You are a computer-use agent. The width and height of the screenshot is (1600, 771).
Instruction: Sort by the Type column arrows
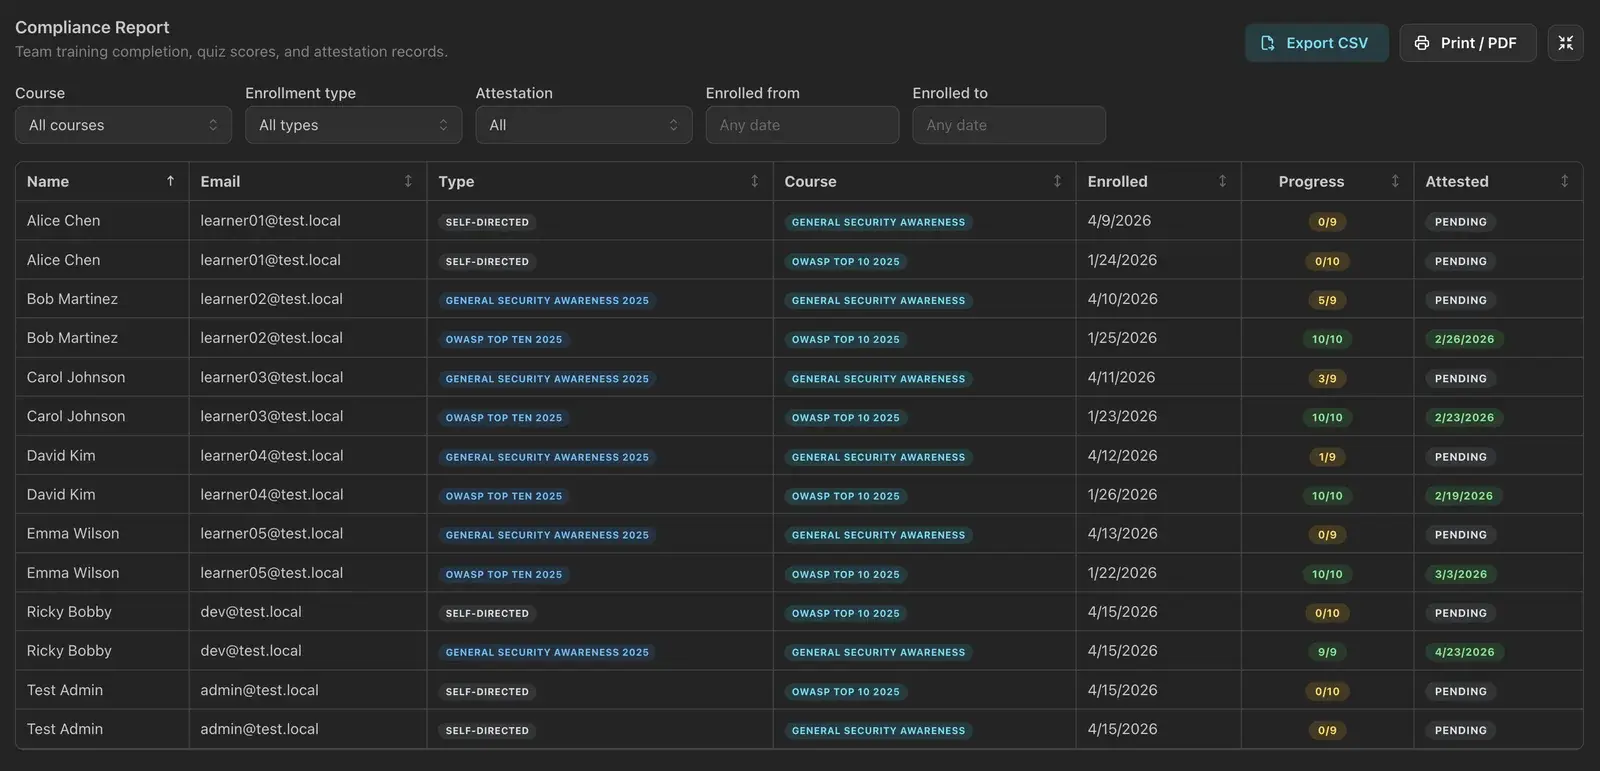754,181
